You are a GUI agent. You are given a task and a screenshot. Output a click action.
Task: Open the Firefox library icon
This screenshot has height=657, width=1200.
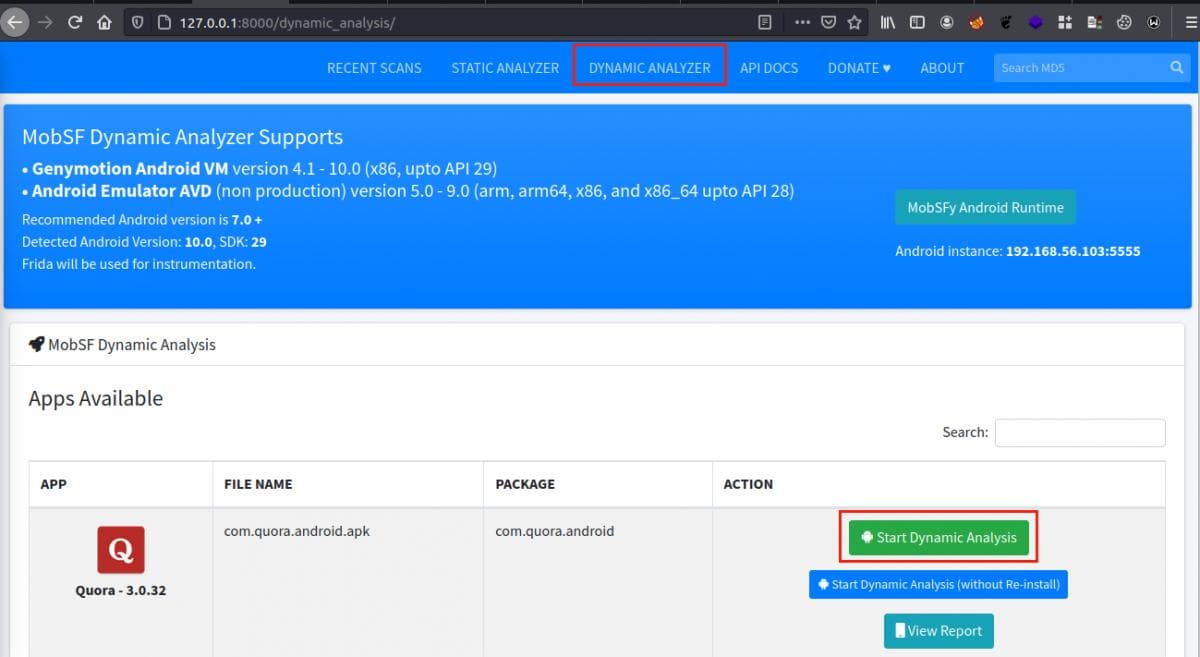point(888,22)
